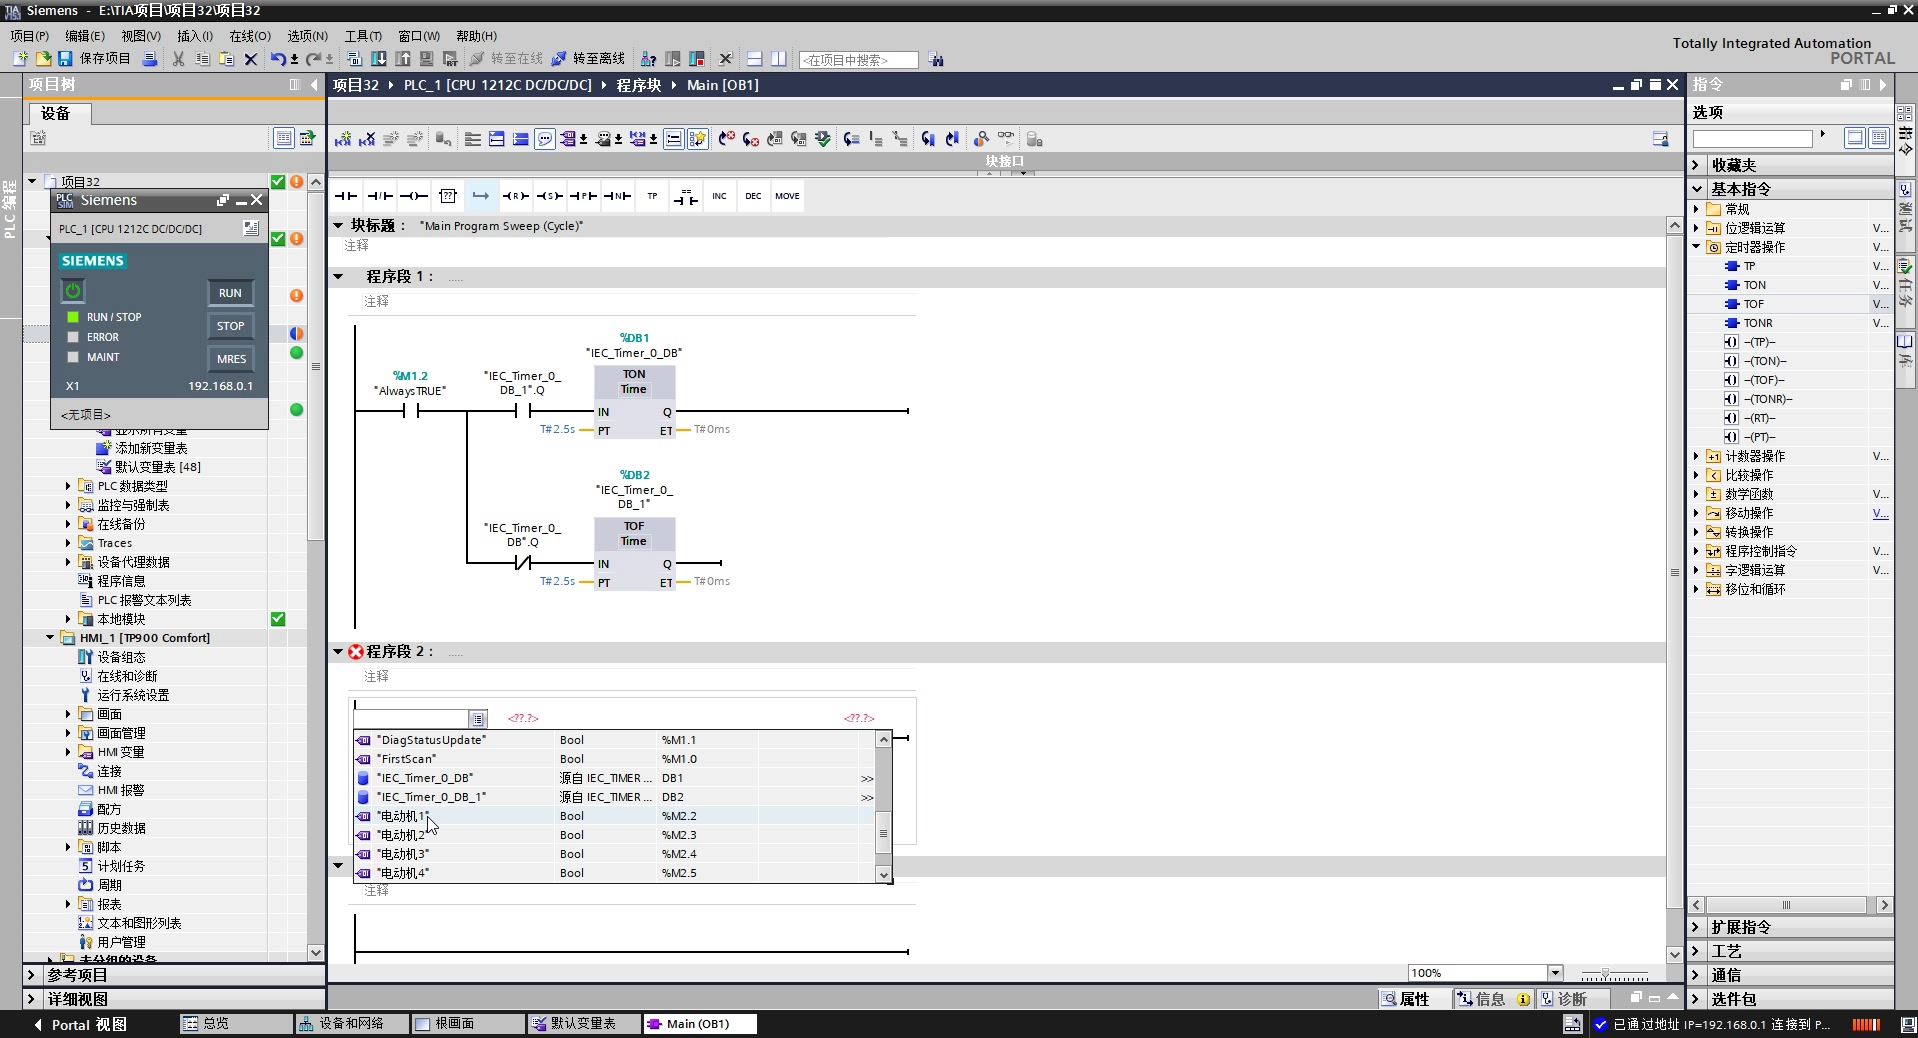
Task: Click the print icon in main toolbar
Action: click(x=149, y=59)
